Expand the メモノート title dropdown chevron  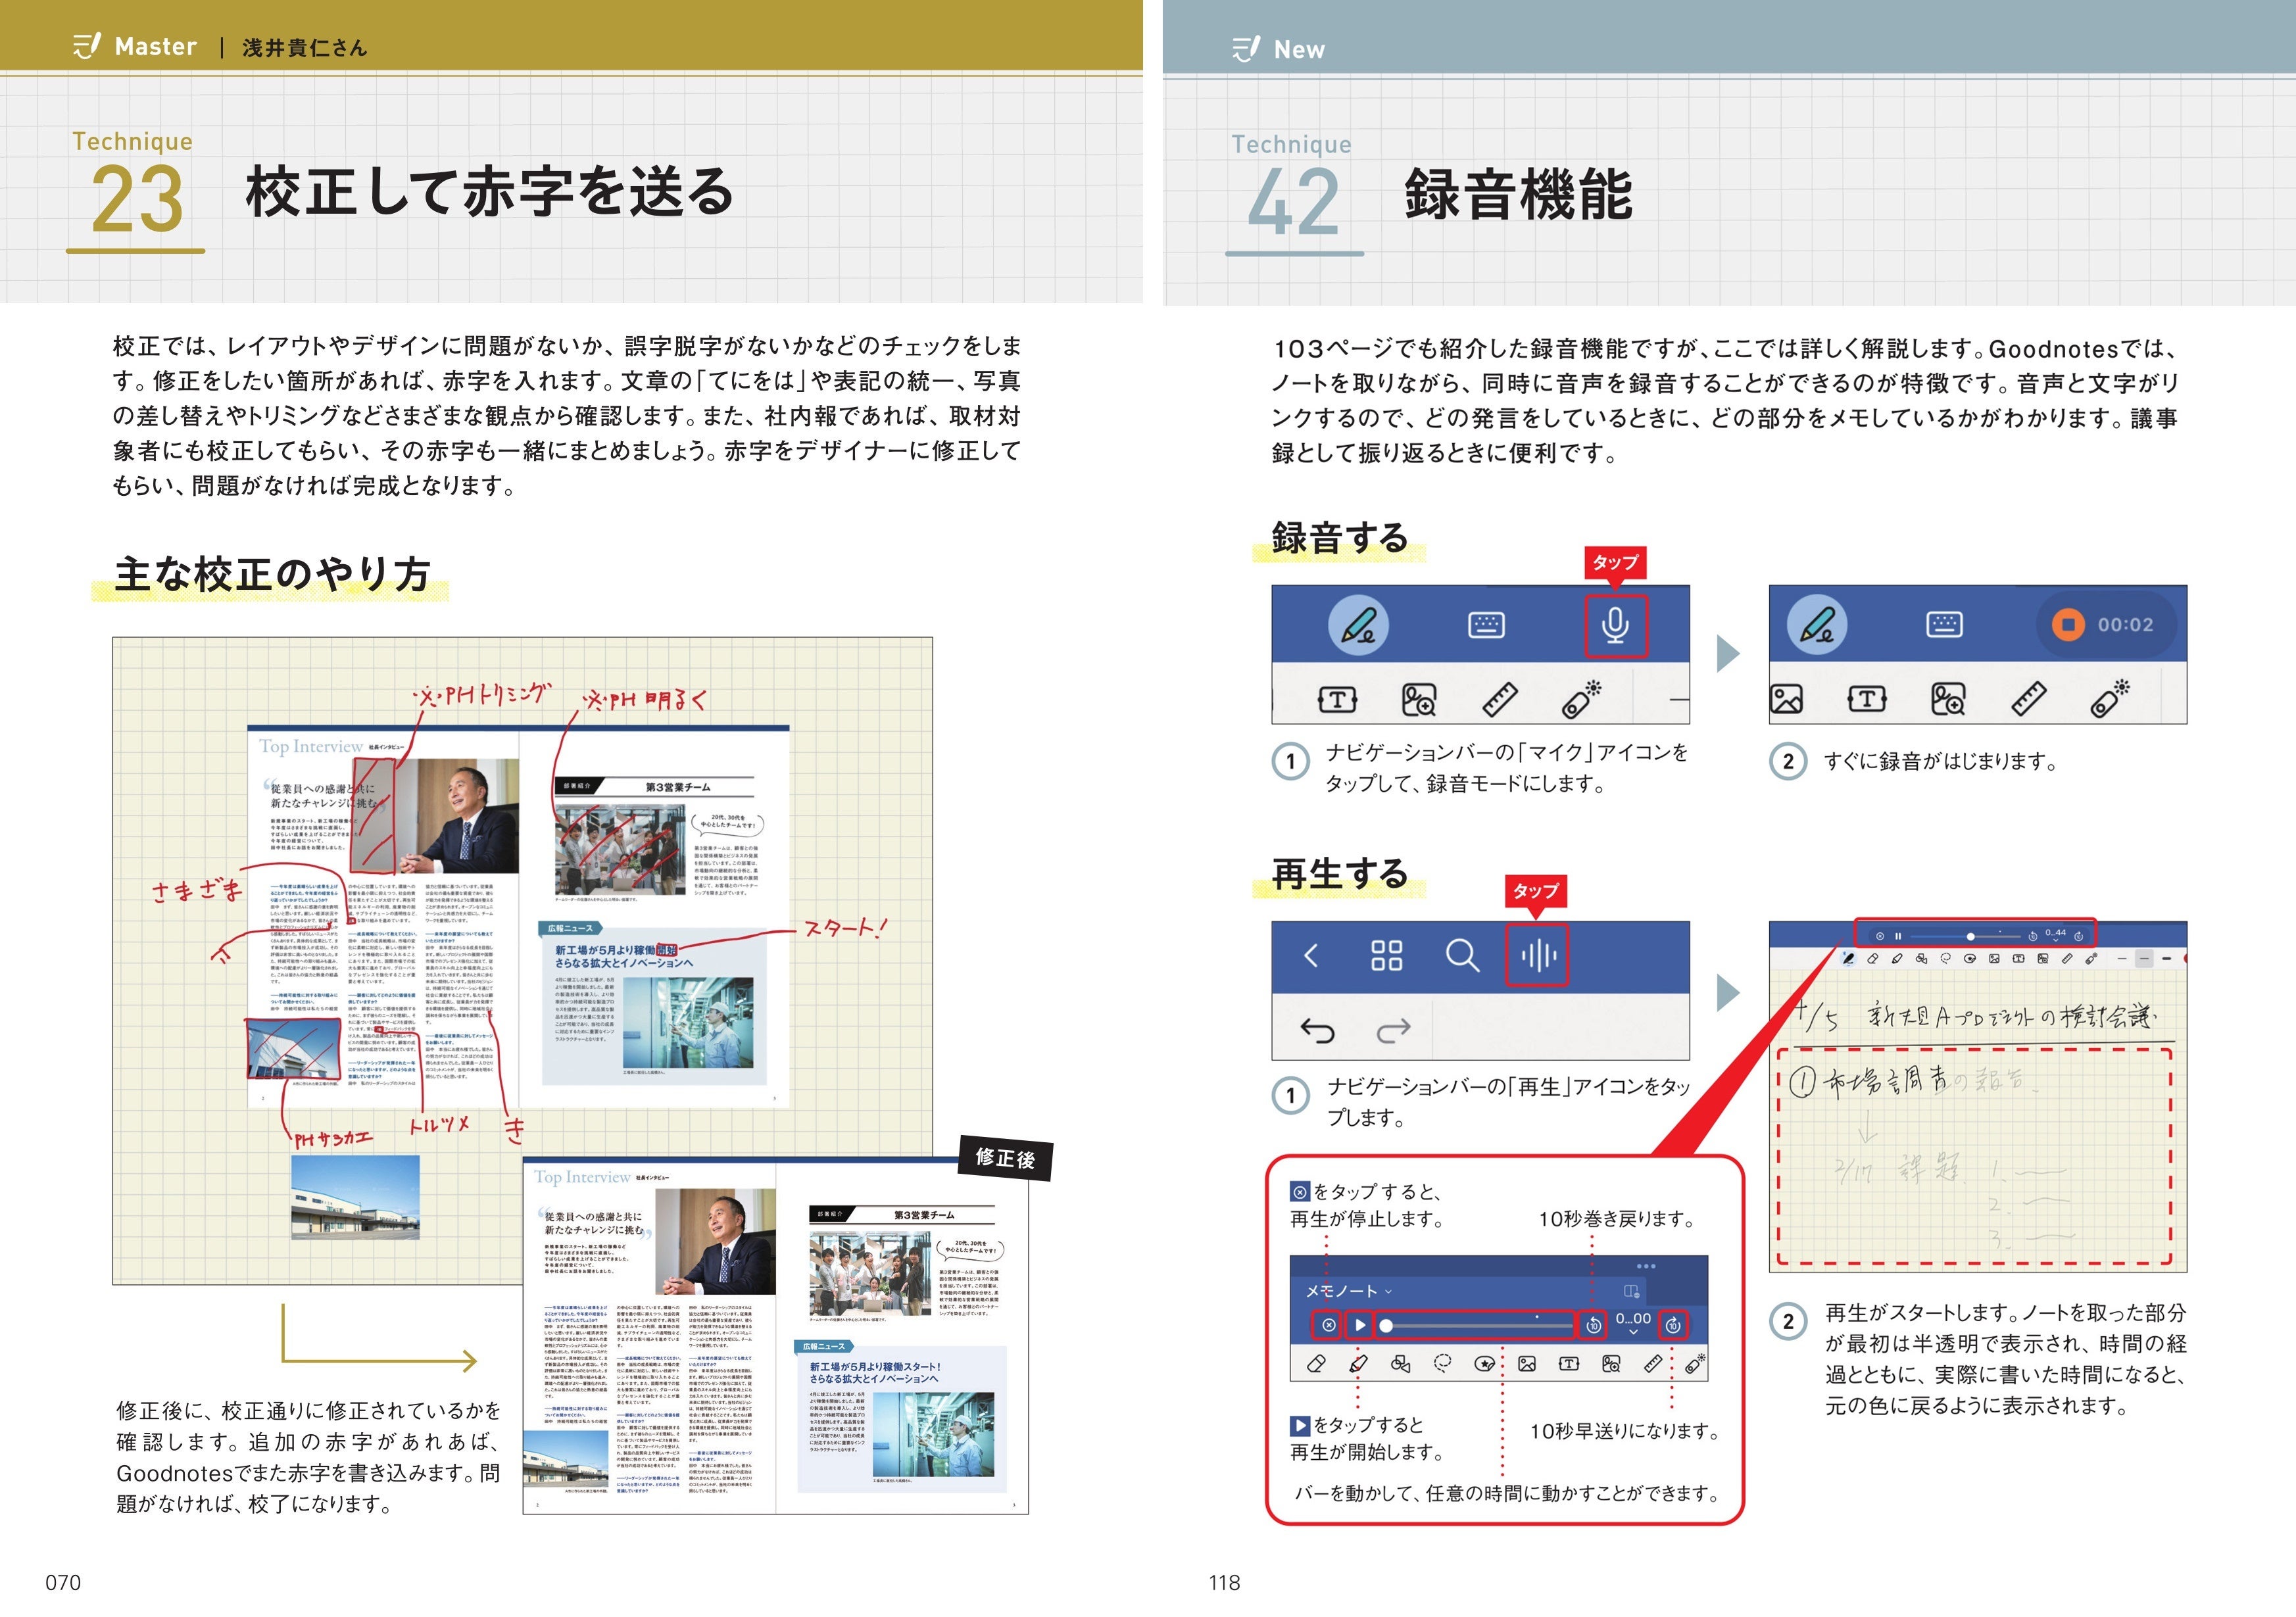pyautogui.click(x=1389, y=1292)
